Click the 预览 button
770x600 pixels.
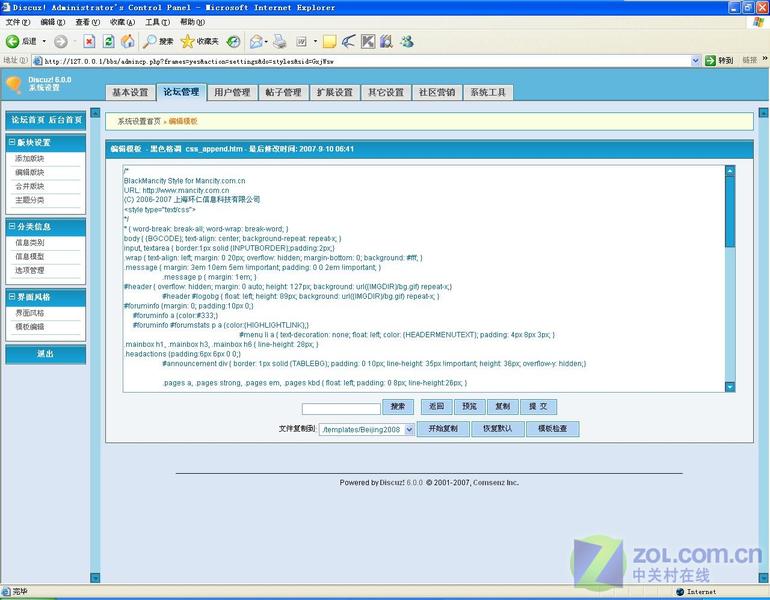(469, 407)
